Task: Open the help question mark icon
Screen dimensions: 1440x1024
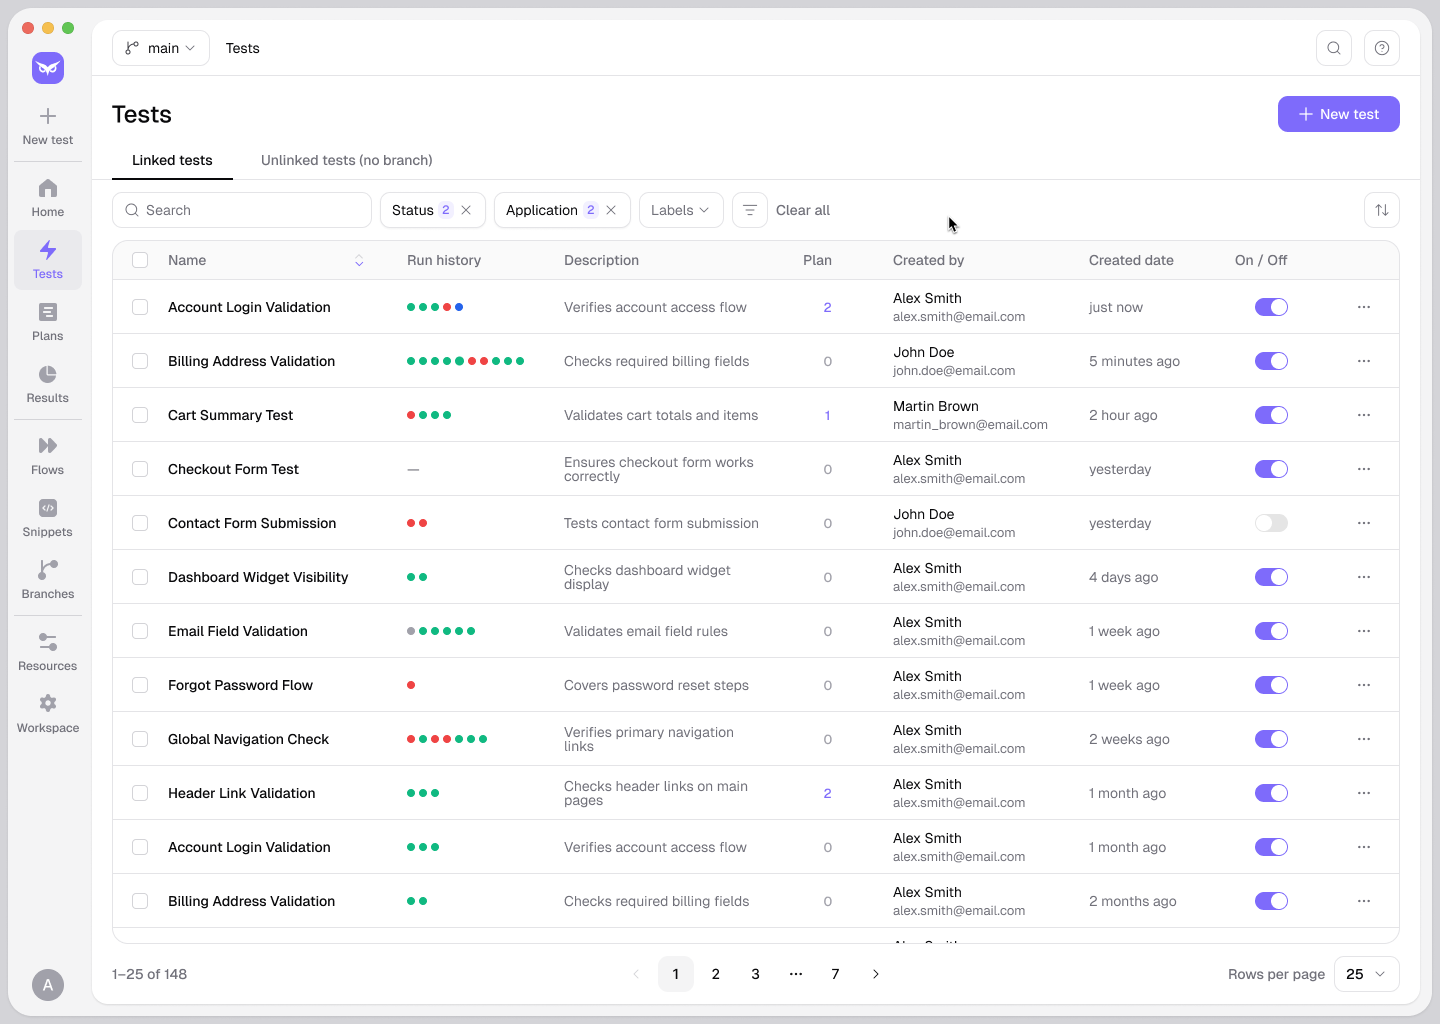Action: tap(1382, 48)
